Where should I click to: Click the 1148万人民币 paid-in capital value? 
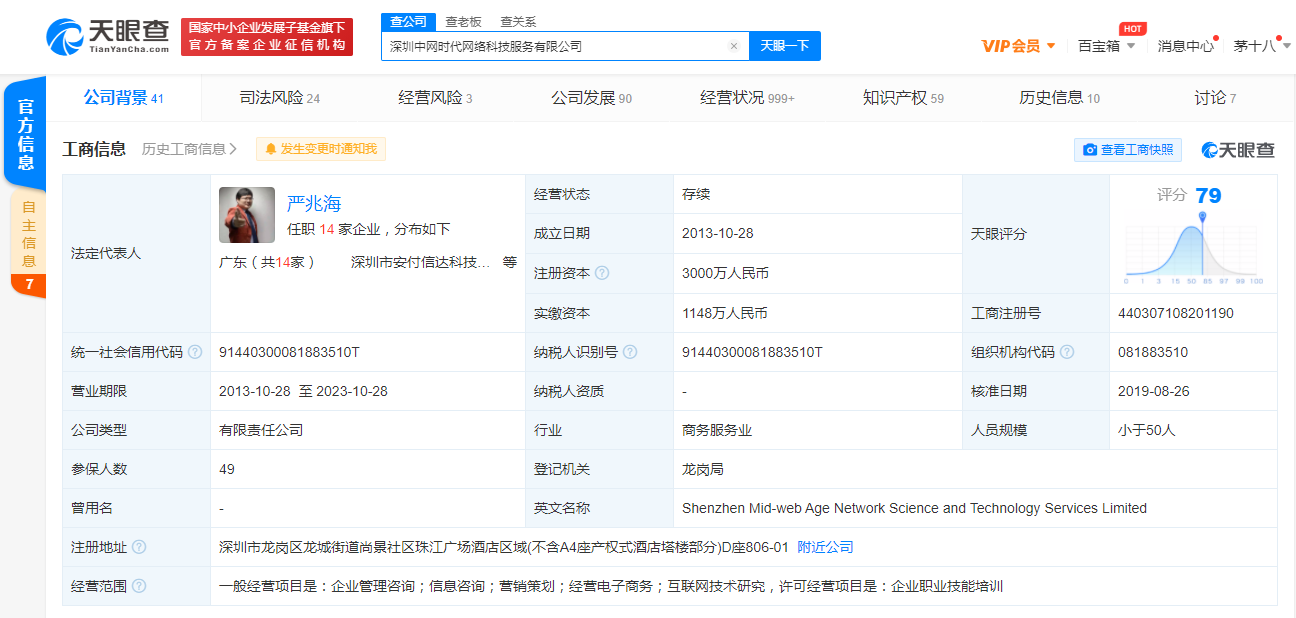click(x=725, y=313)
